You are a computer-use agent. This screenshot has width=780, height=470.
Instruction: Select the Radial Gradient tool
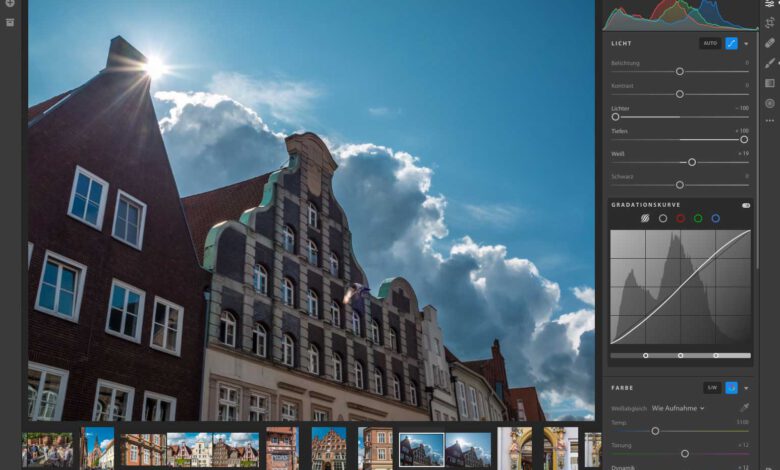pyautogui.click(x=770, y=103)
